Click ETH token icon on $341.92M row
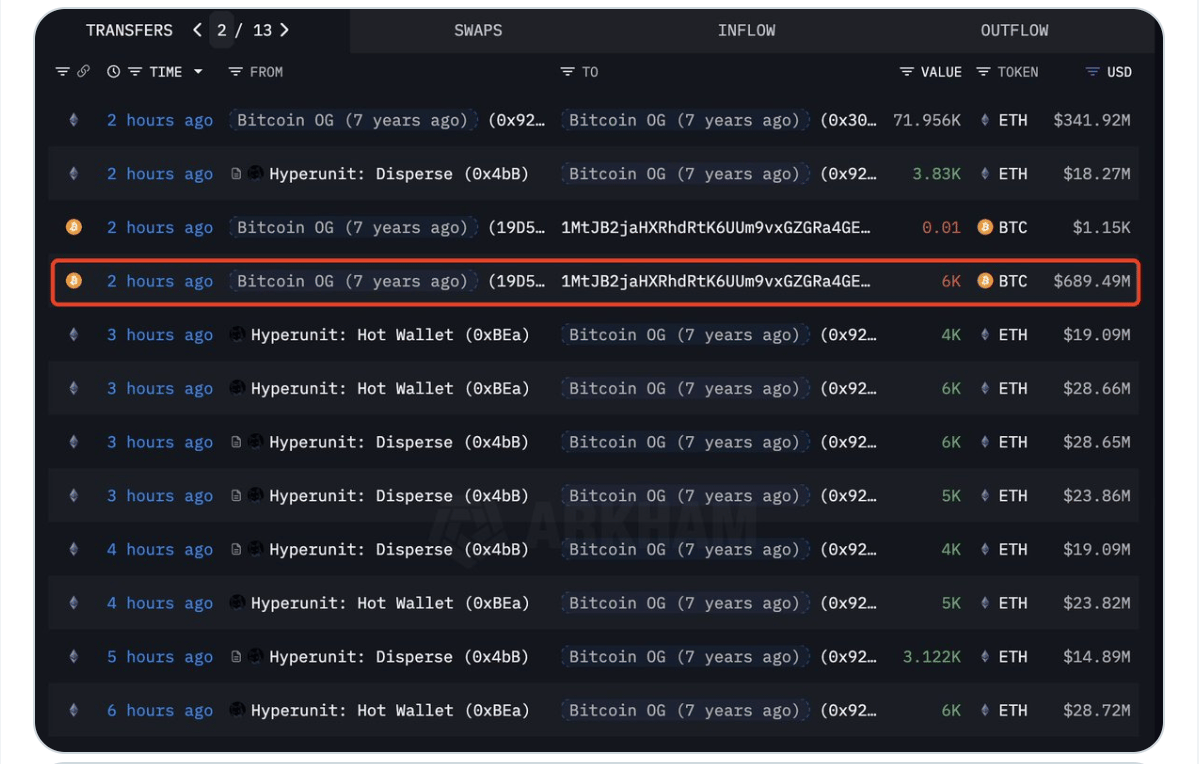 point(985,120)
